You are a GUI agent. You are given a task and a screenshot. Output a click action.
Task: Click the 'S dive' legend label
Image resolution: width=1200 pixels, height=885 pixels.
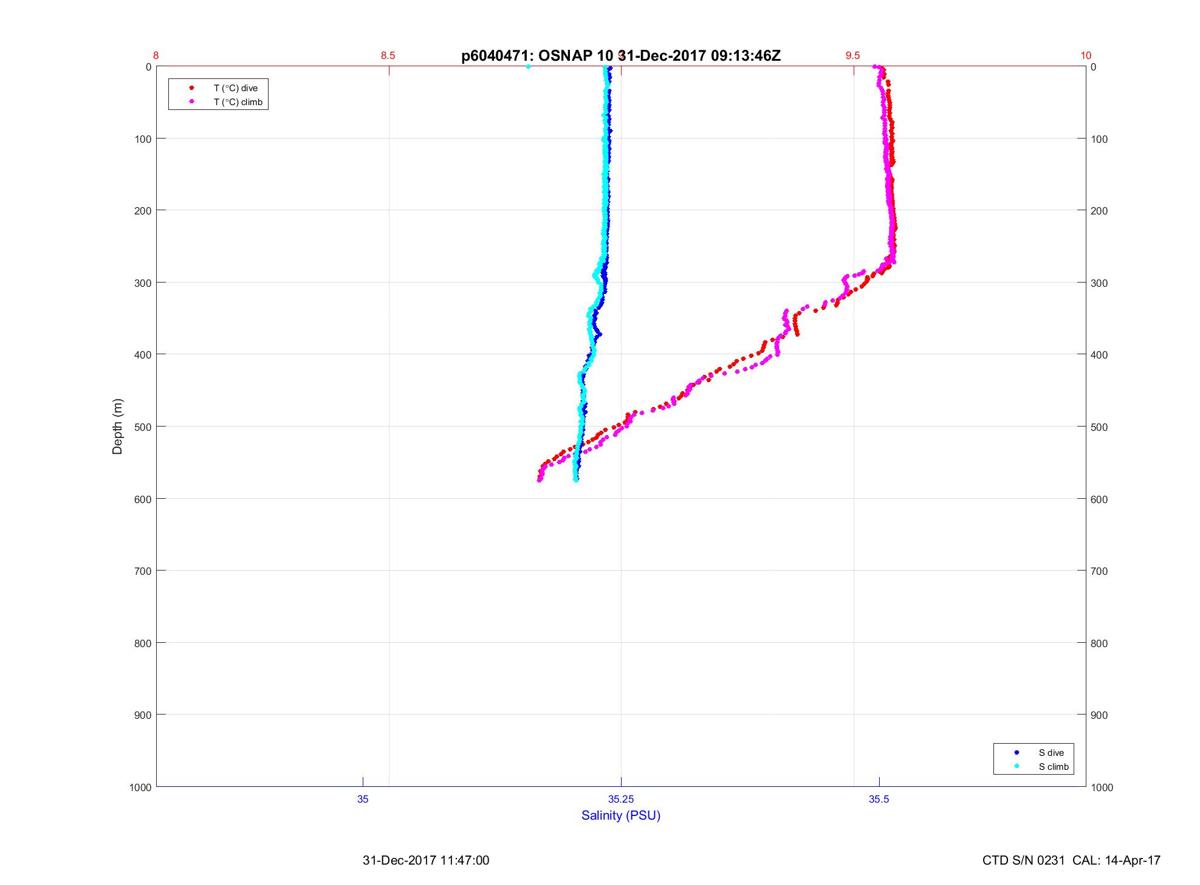[x=1050, y=751]
